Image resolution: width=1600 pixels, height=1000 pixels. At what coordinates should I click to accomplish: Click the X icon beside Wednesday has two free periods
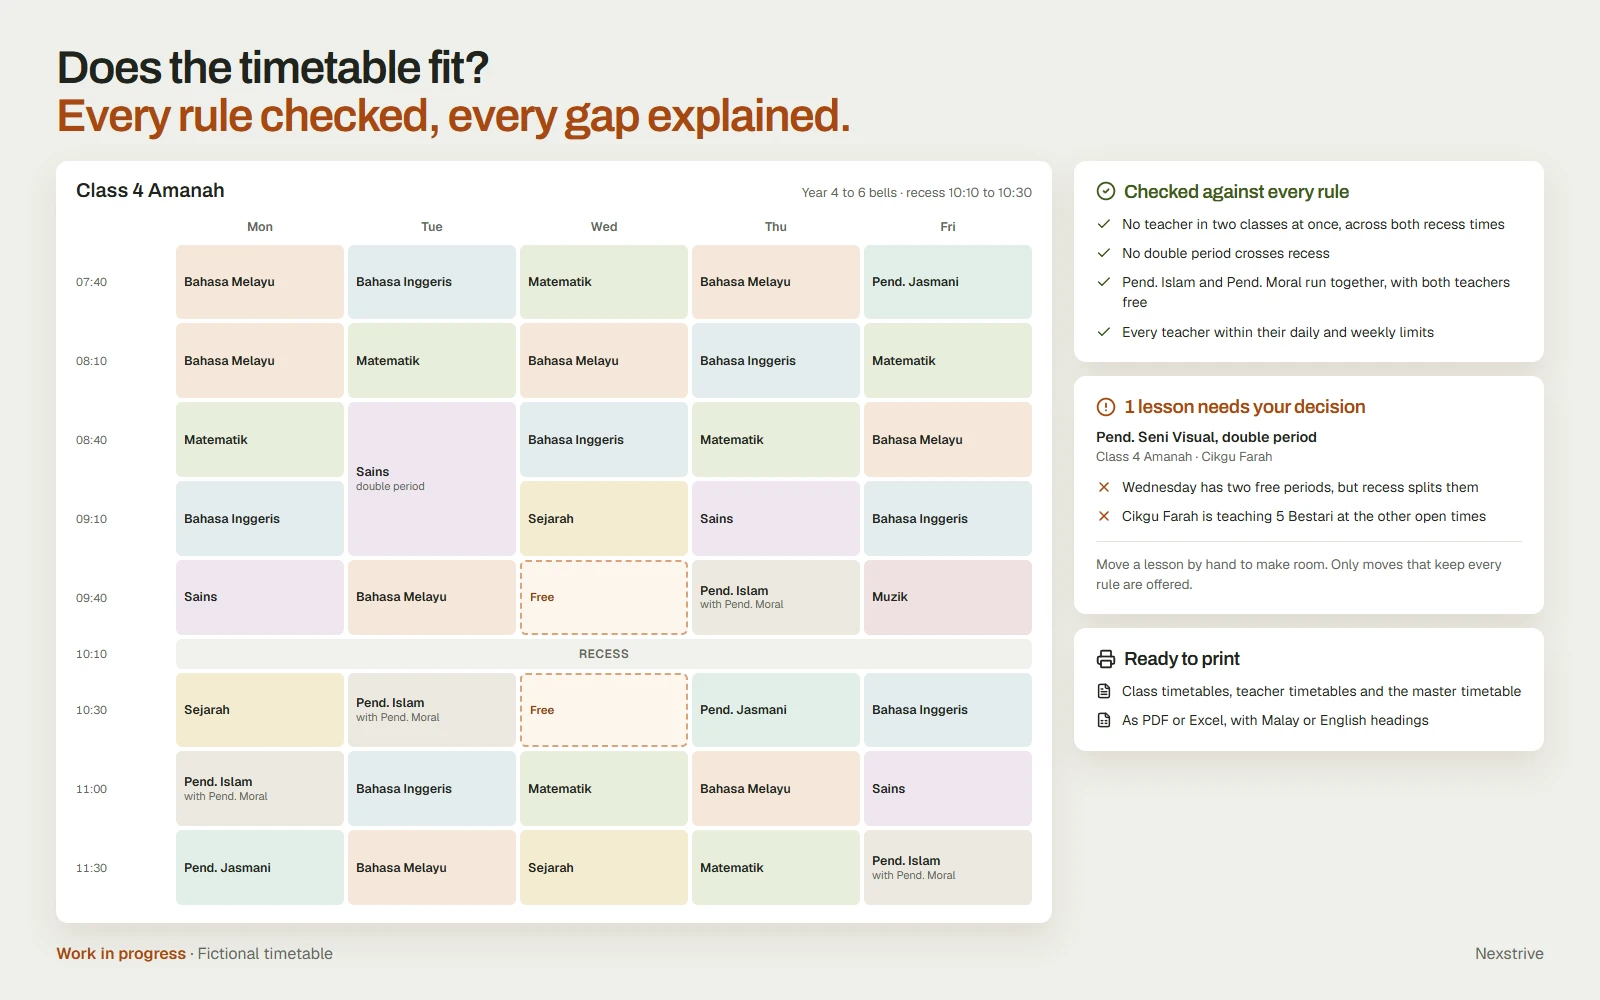pos(1104,487)
